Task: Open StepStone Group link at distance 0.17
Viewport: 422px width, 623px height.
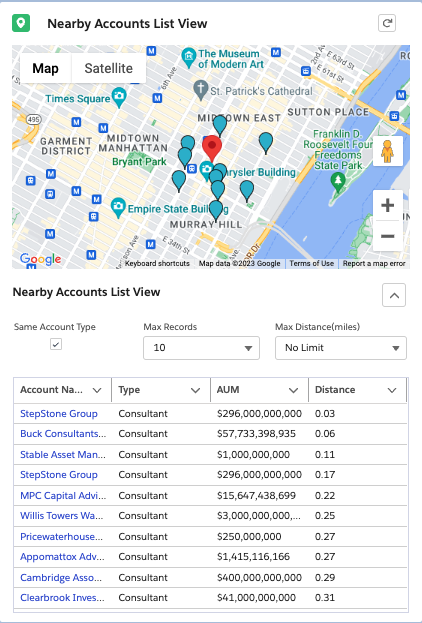Action: [59, 474]
